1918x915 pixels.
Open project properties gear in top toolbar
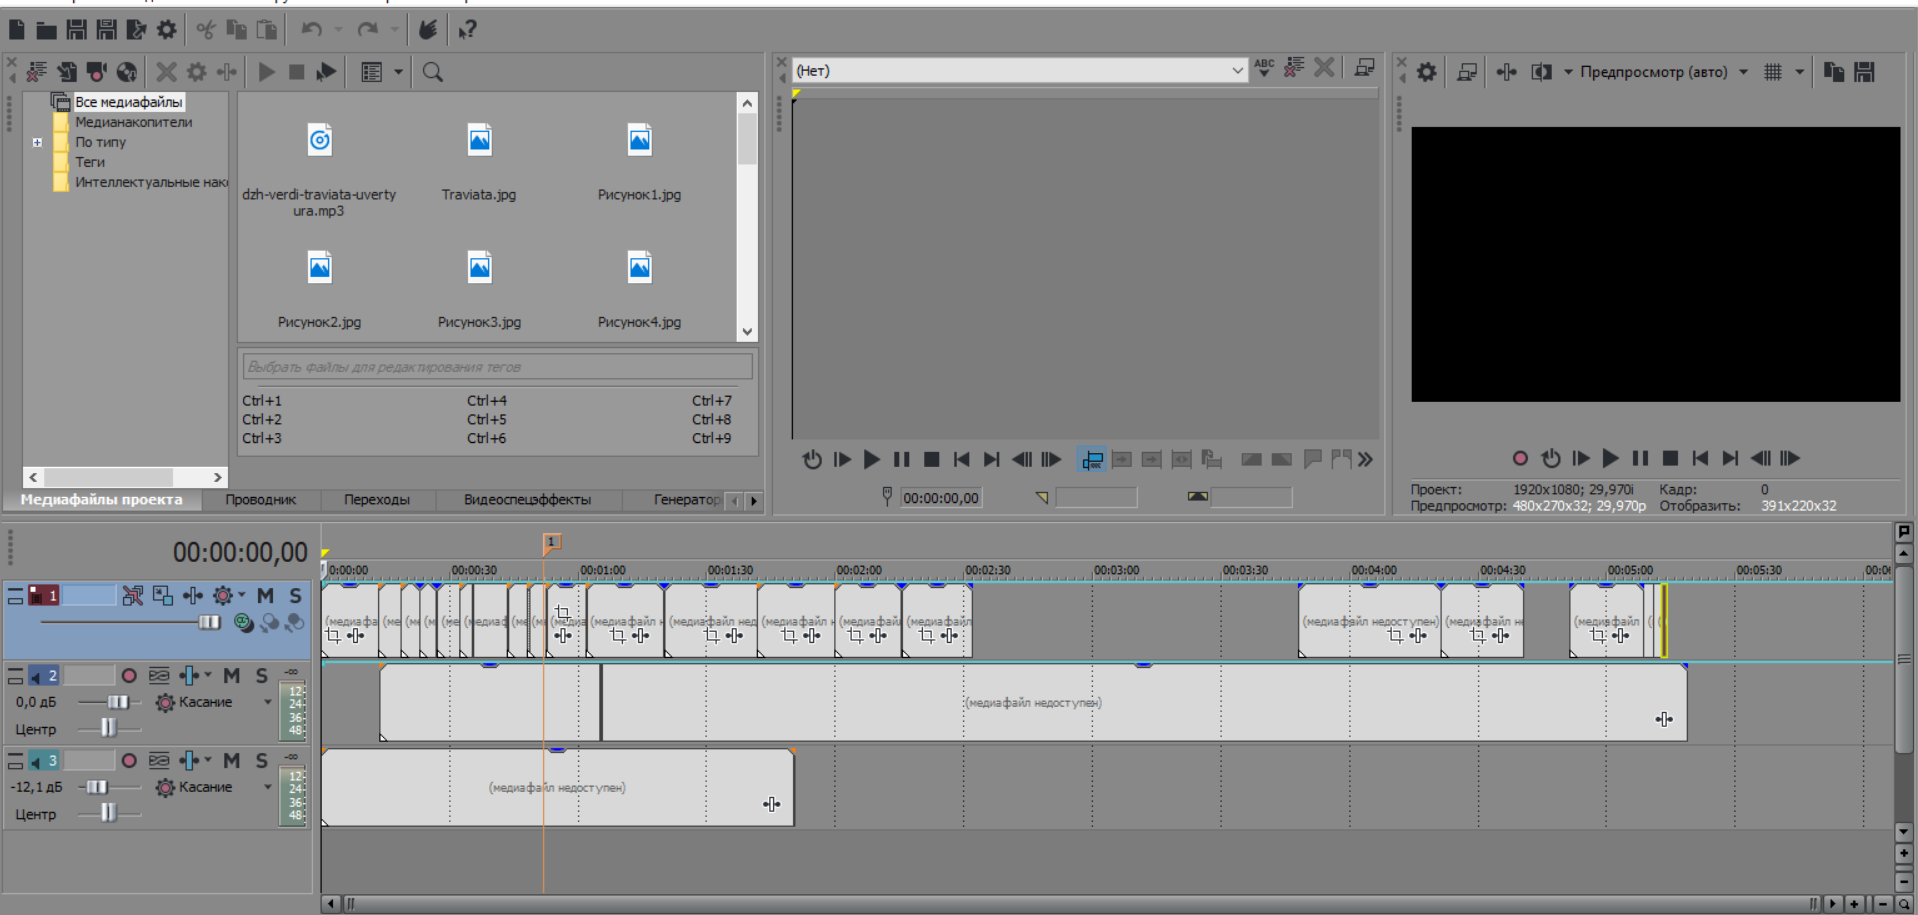167,30
